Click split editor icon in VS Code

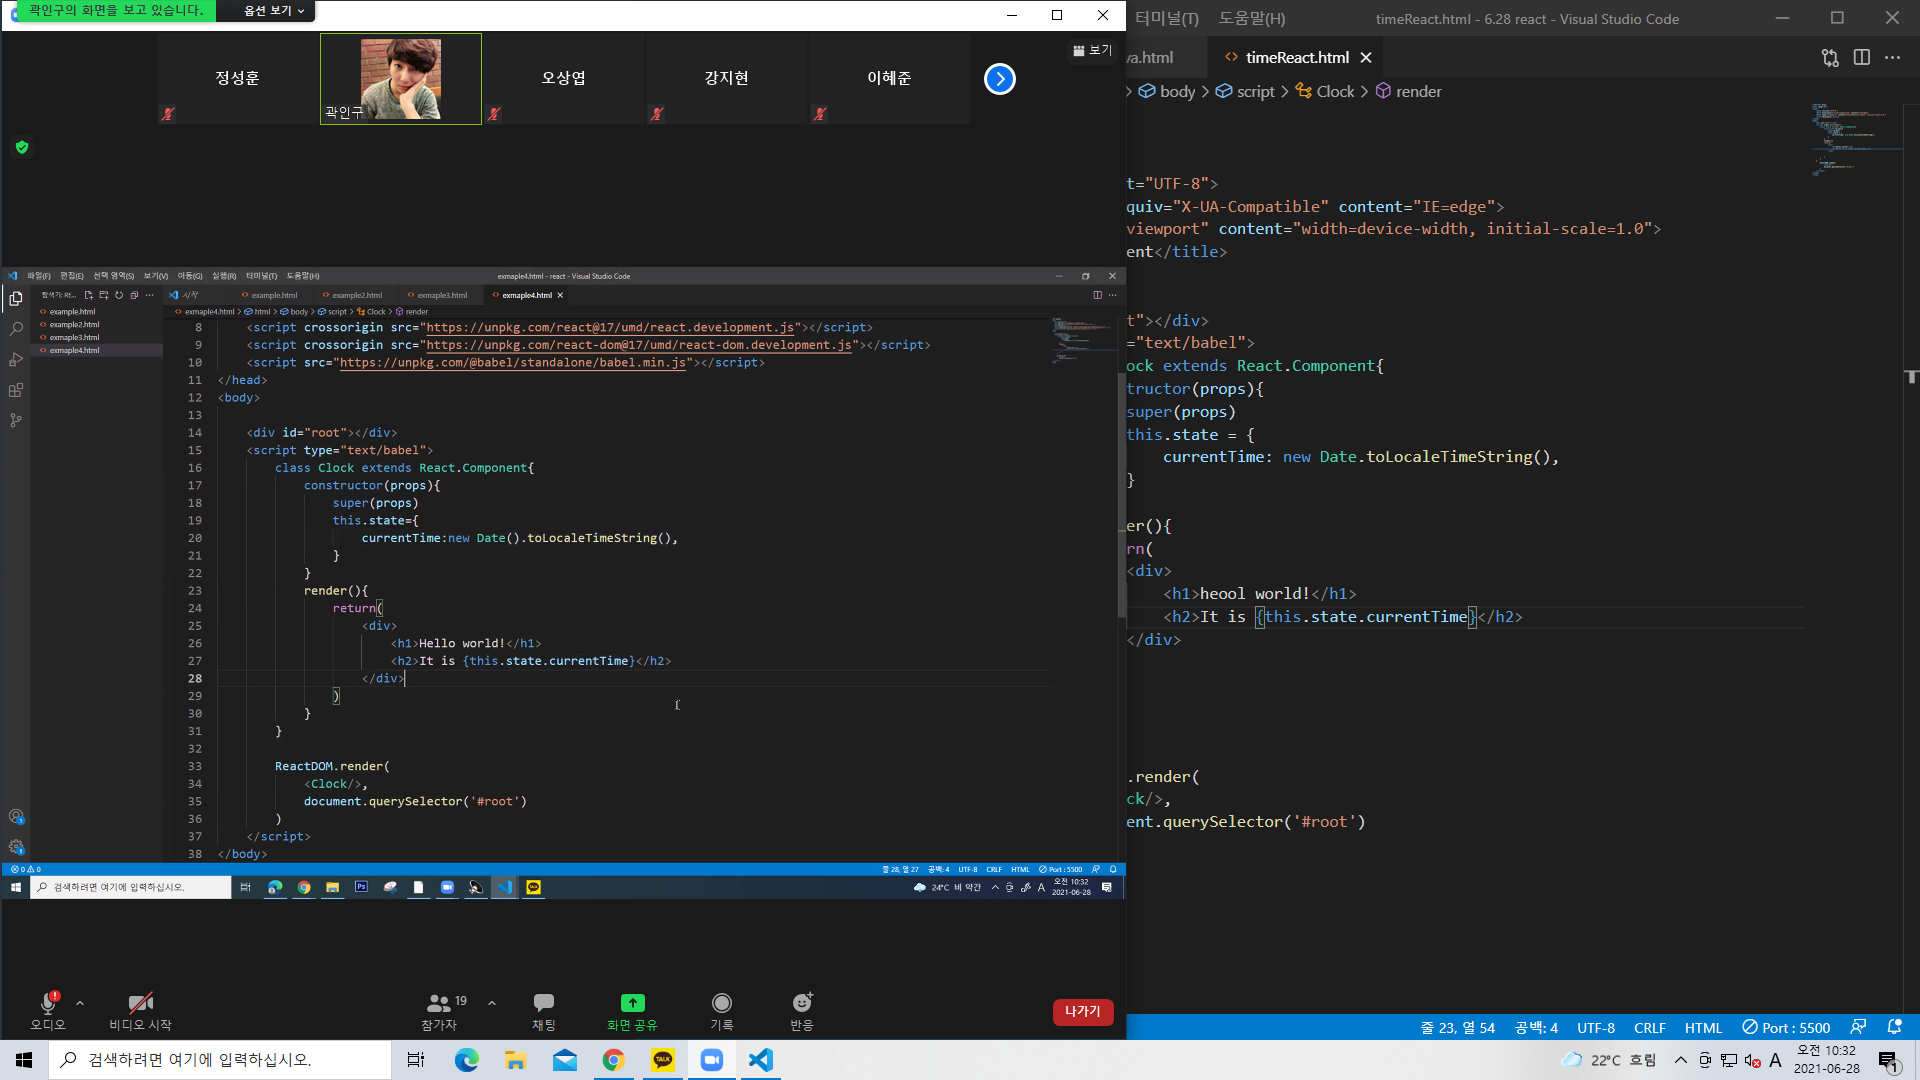click(1861, 58)
